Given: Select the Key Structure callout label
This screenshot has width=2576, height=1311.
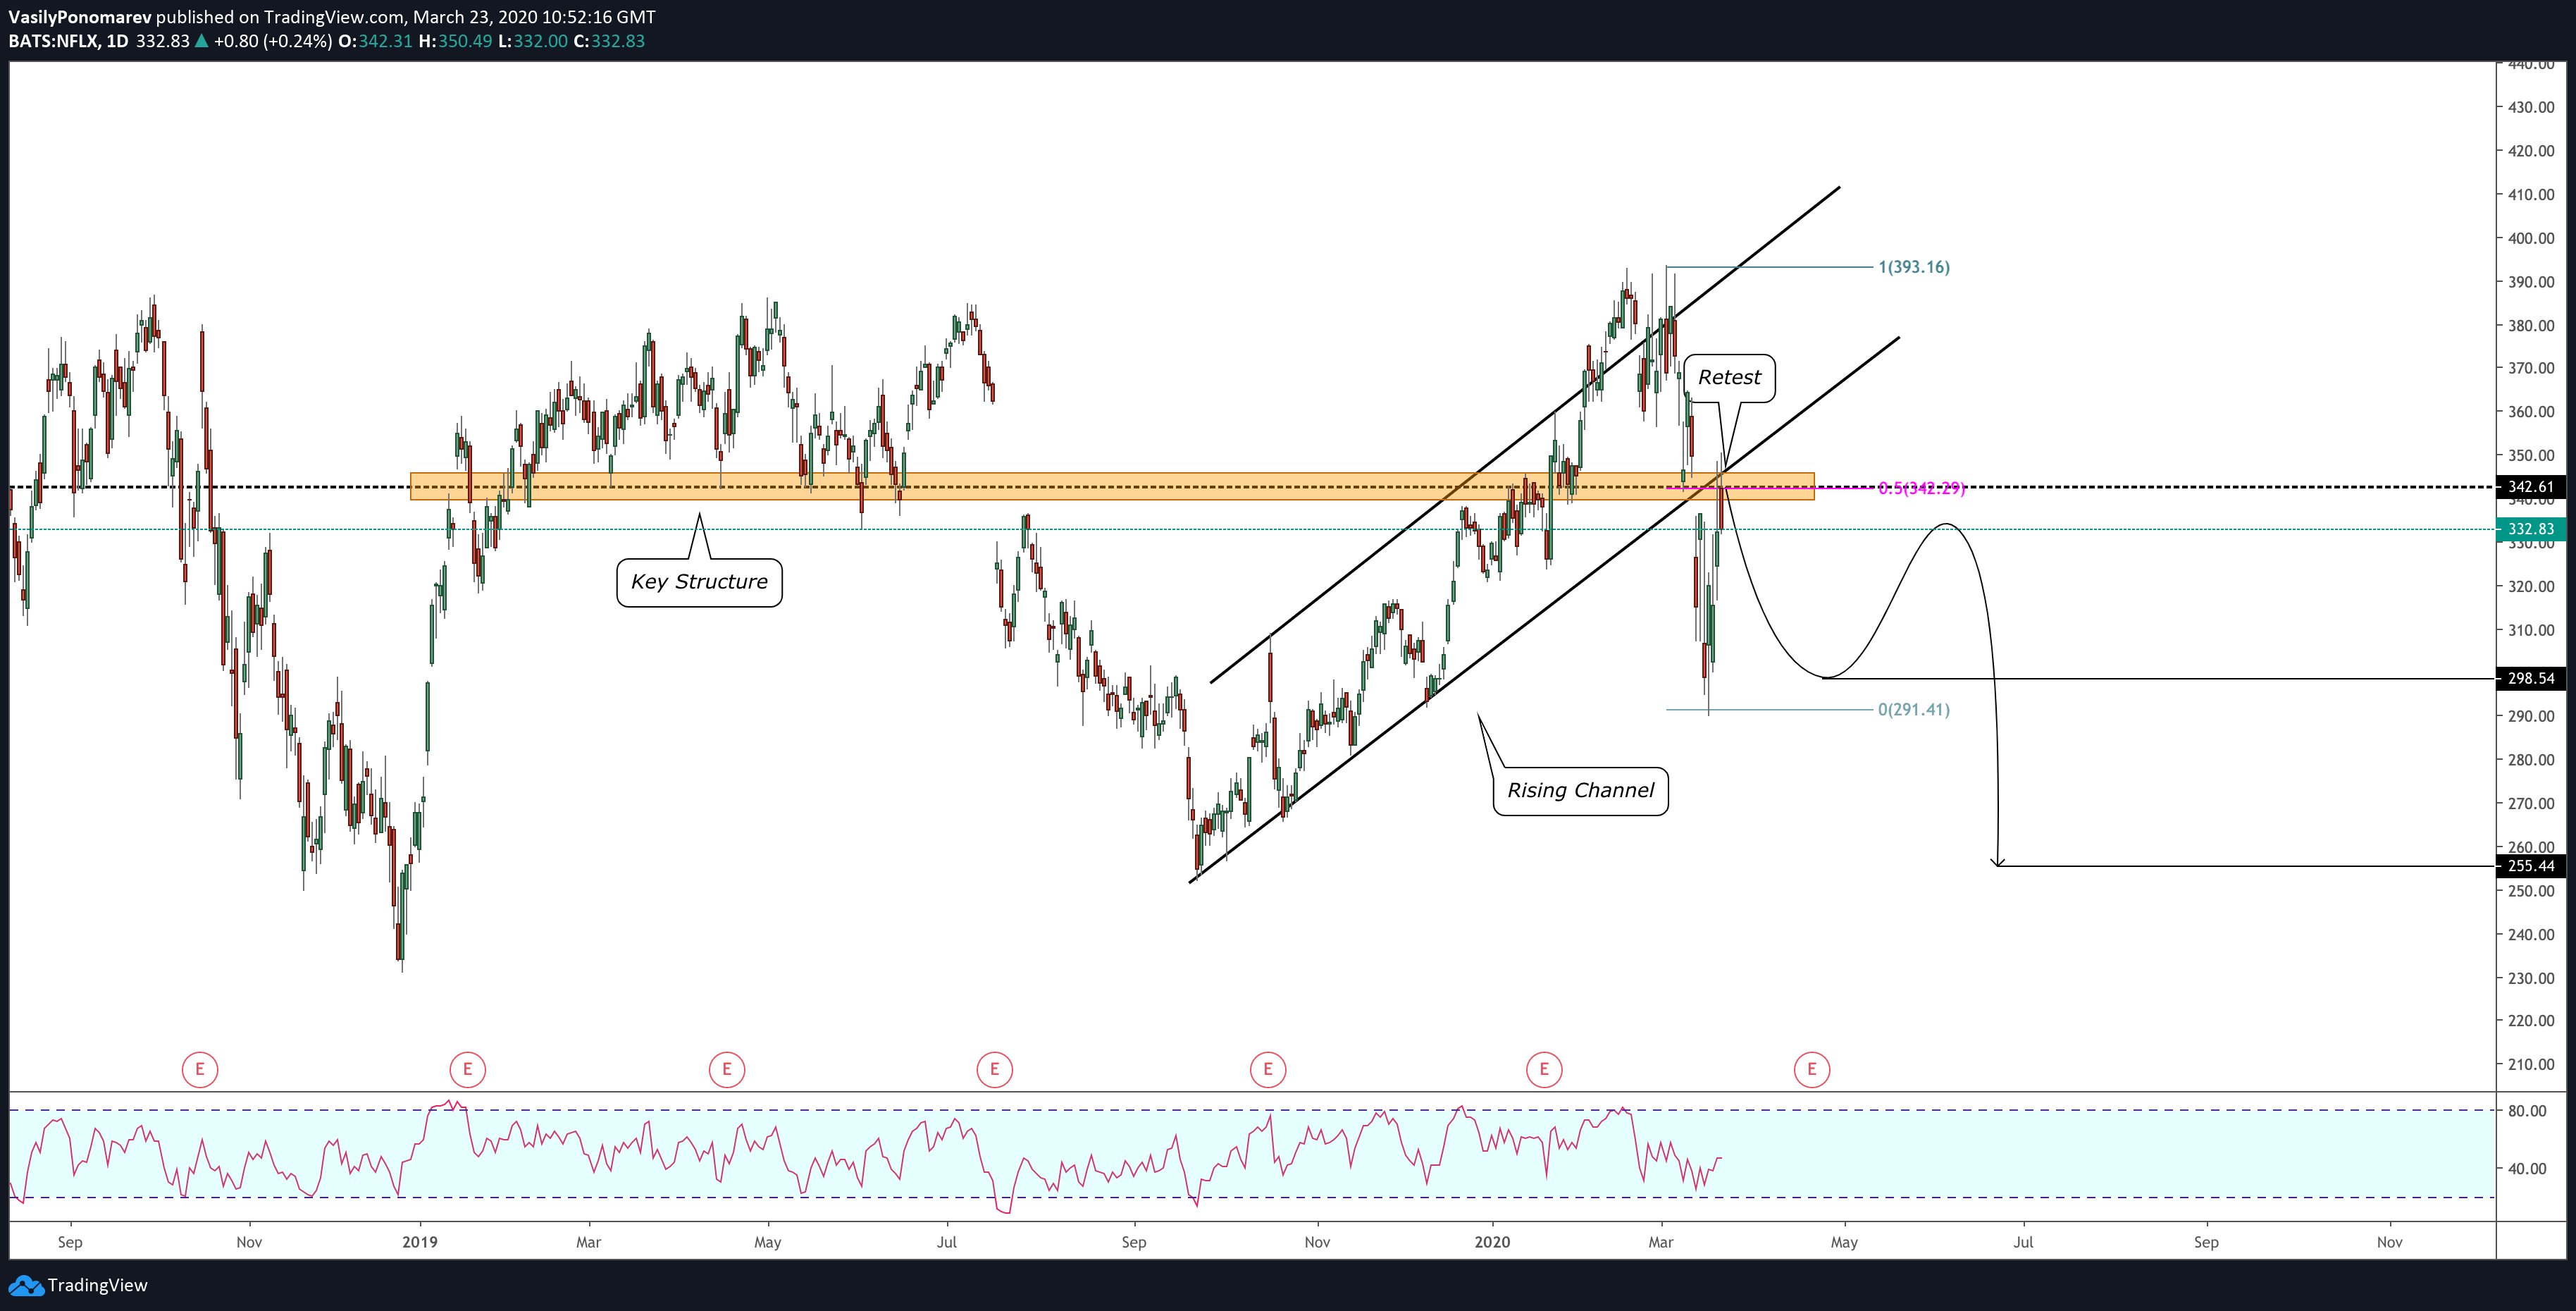Looking at the screenshot, I should 699,582.
